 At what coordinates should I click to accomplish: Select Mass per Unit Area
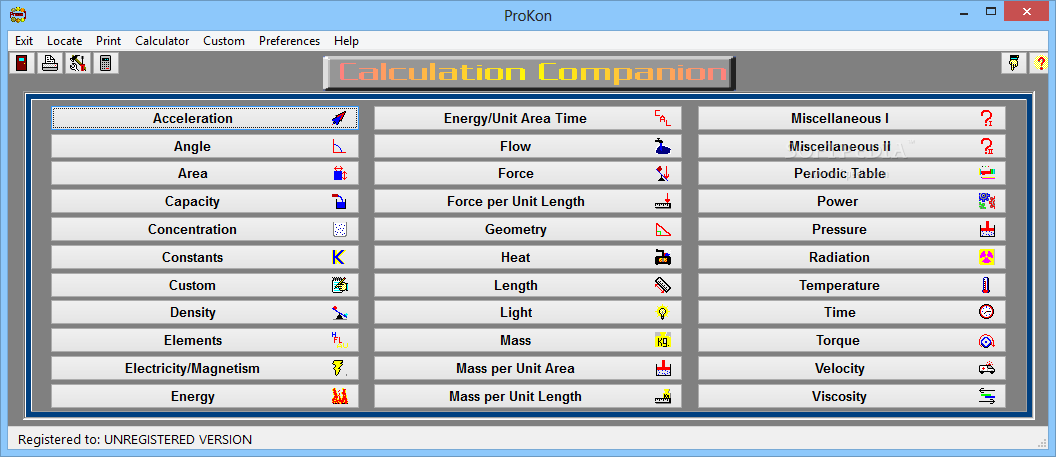pos(528,368)
